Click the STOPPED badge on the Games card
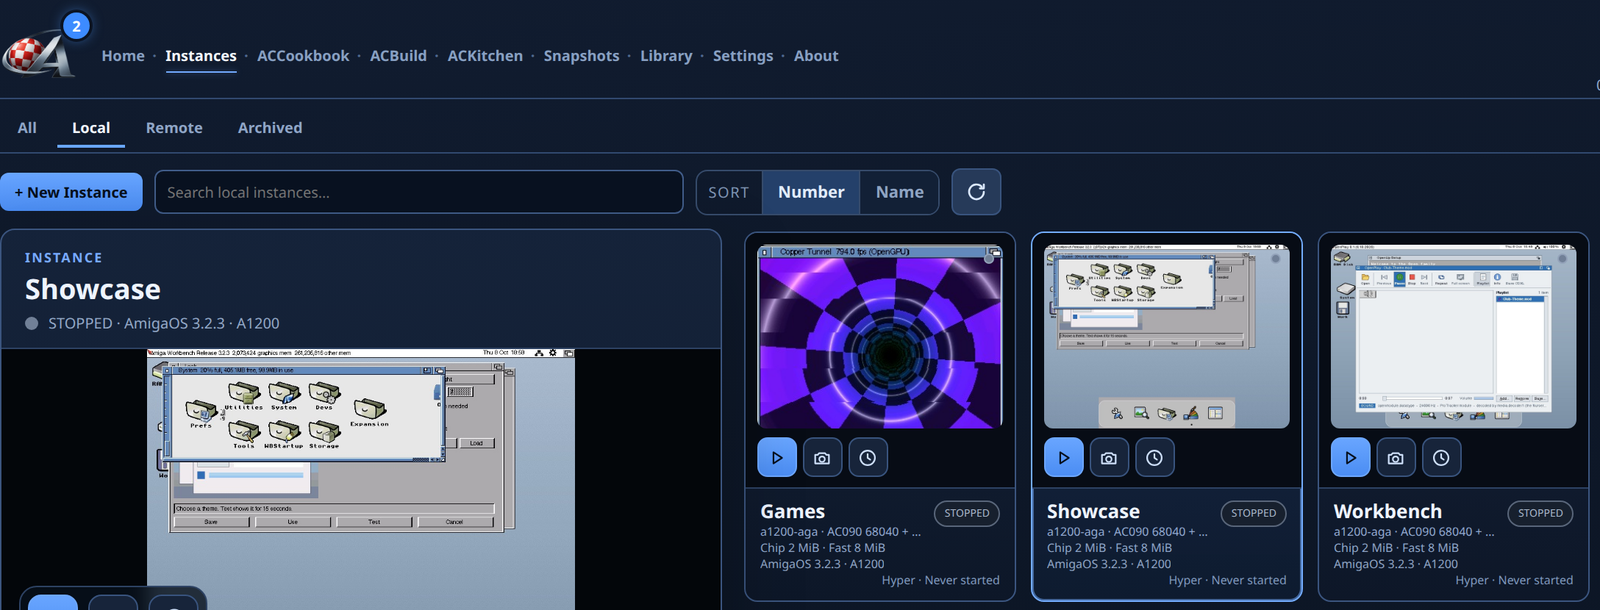The height and width of the screenshot is (610, 1600). pyautogui.click(x=967, y=513)
